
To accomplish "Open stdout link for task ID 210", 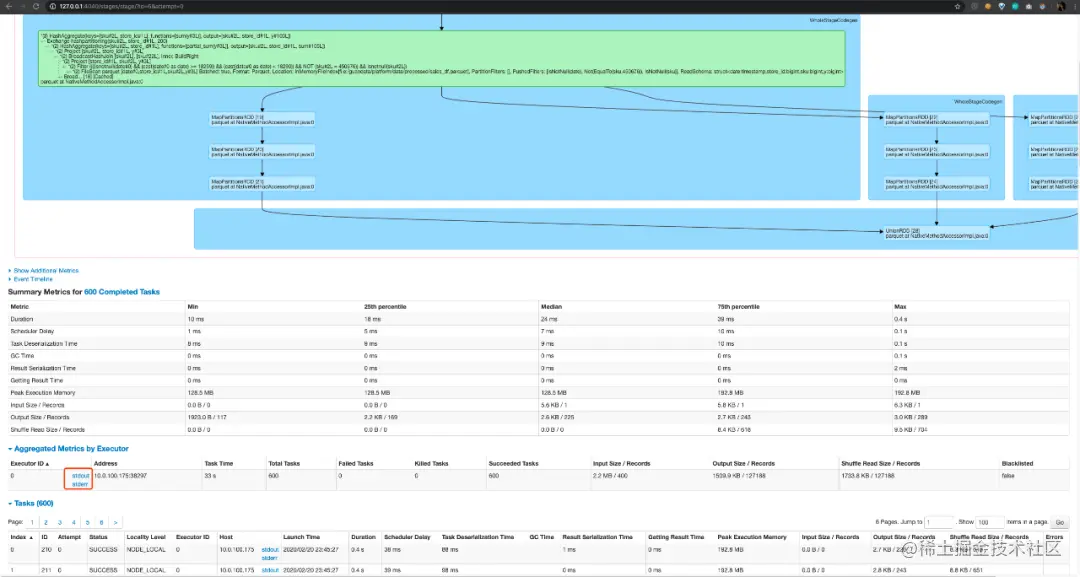I will [270, 549].
